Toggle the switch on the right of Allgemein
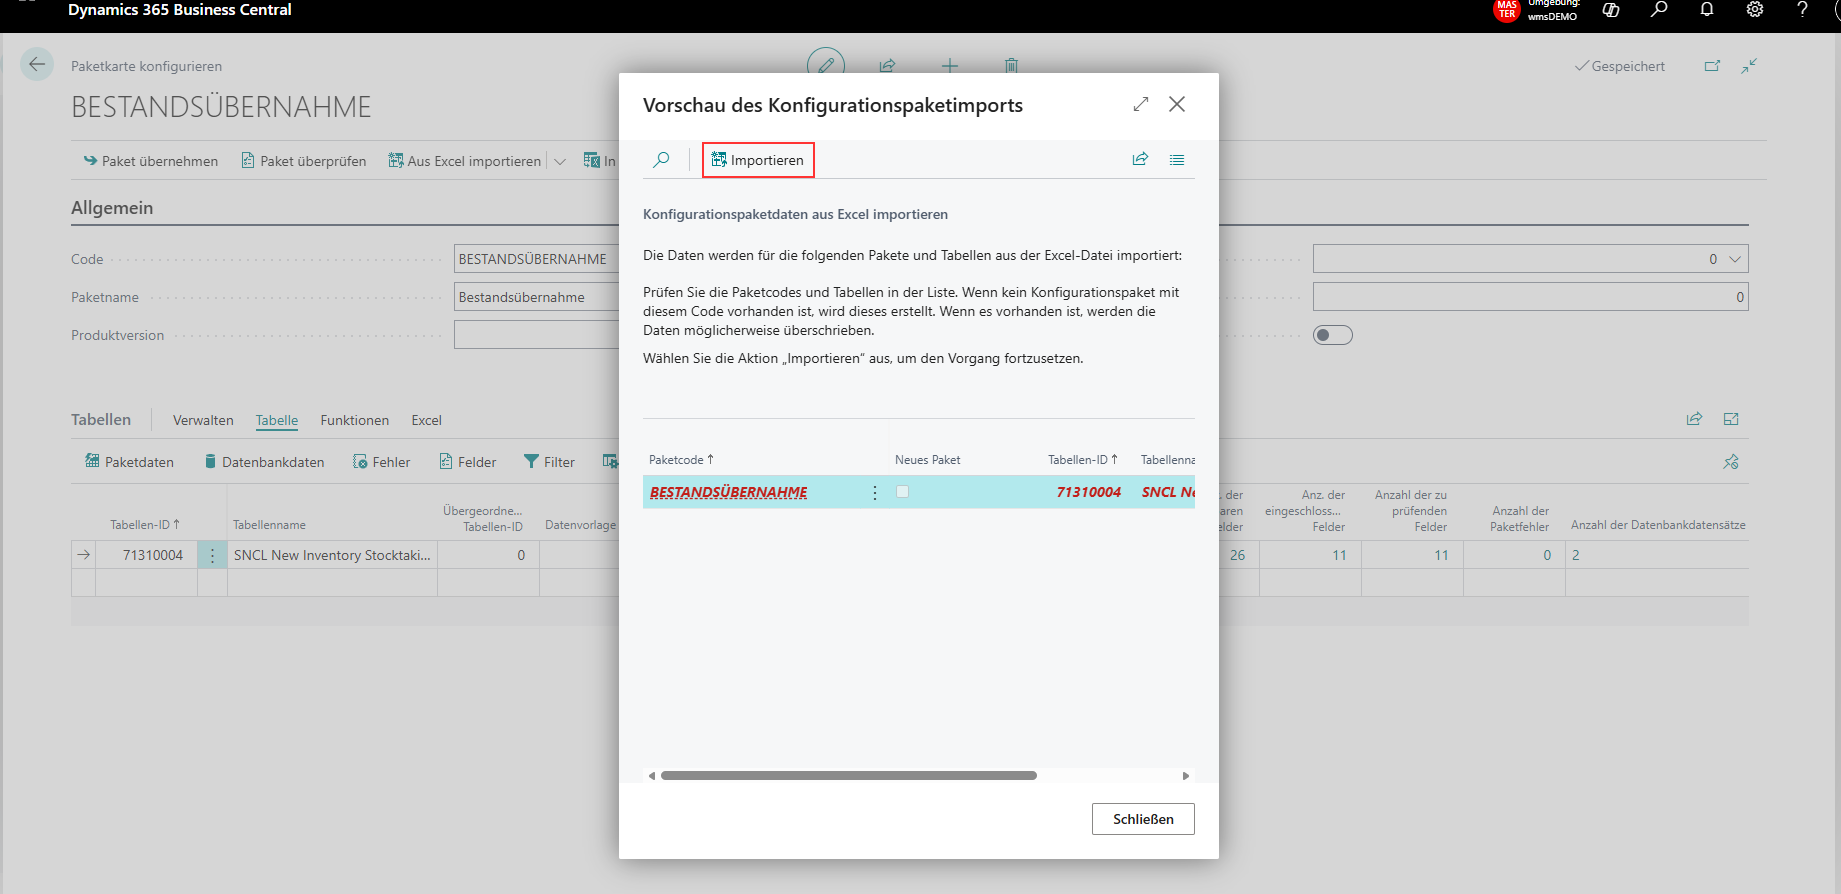 click(x=1333, y=335)
